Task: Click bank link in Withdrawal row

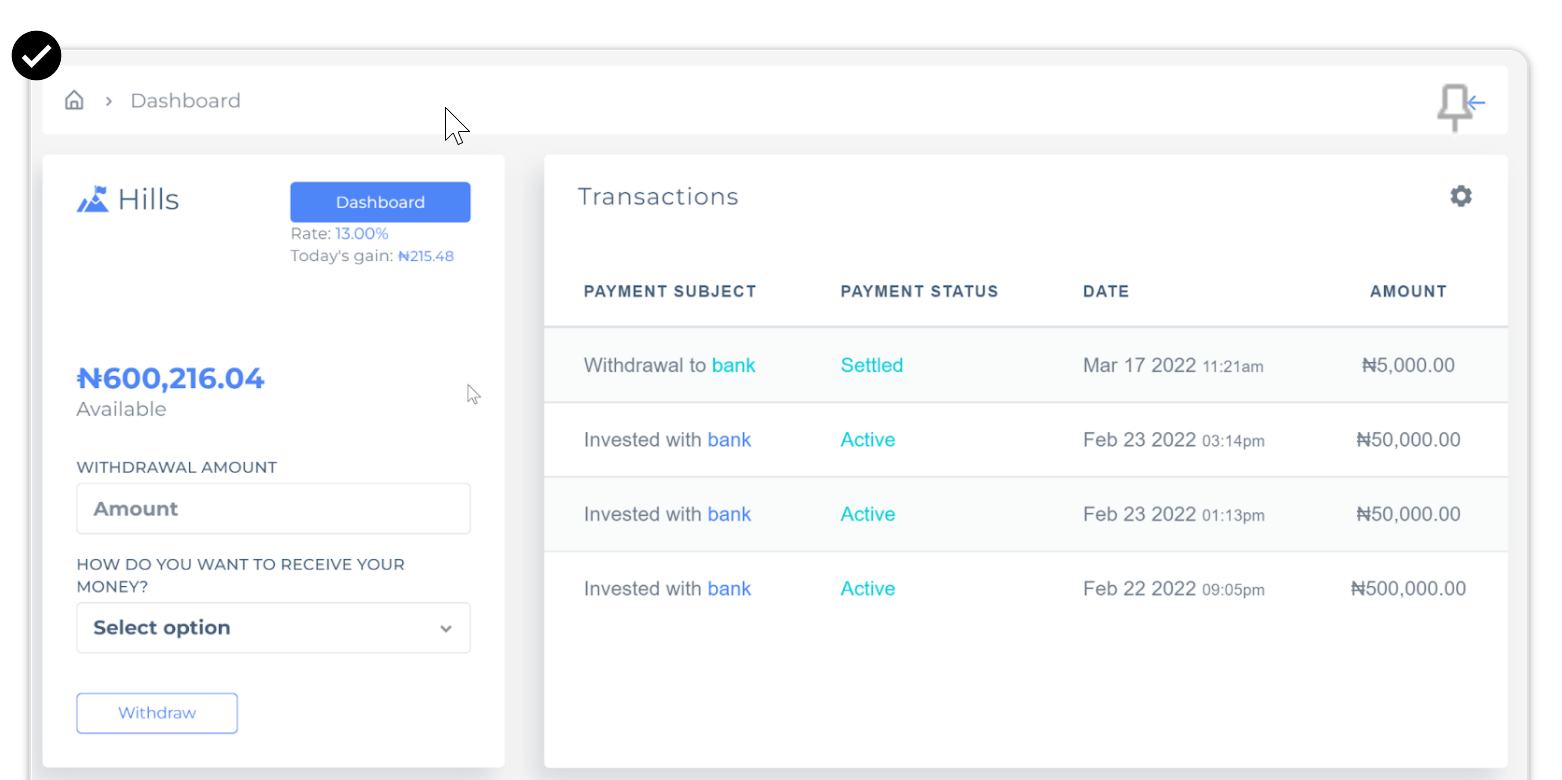Action: tap(734, 365)
